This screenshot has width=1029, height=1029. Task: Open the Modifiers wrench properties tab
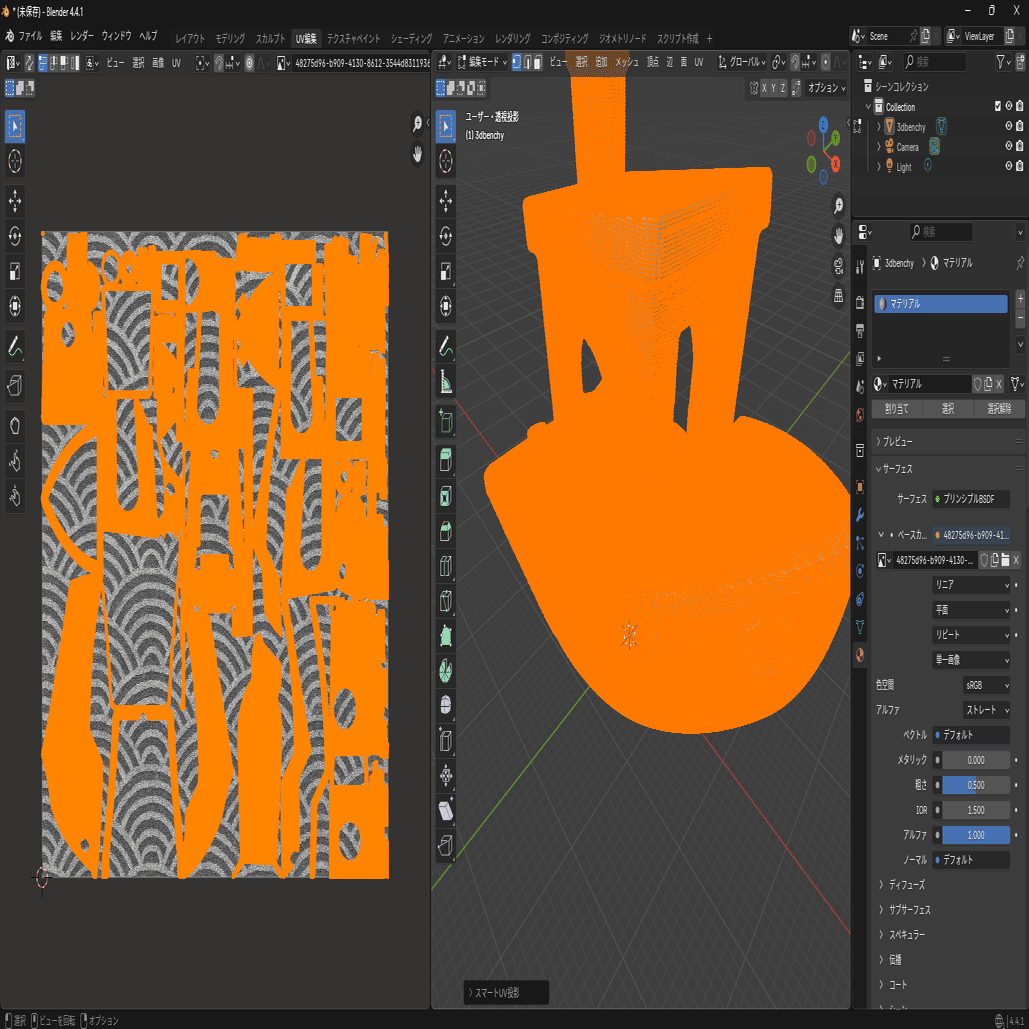tap(860, 515)
